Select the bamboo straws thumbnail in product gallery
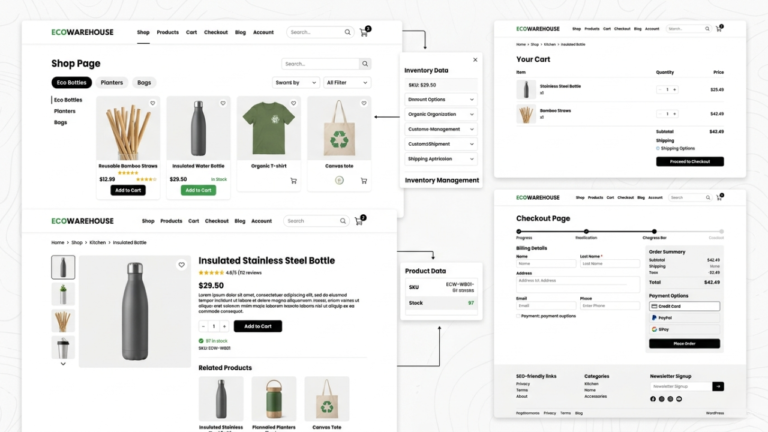This screenshot has width=768, height=432. pyautogui.click(x=63, y=320)
